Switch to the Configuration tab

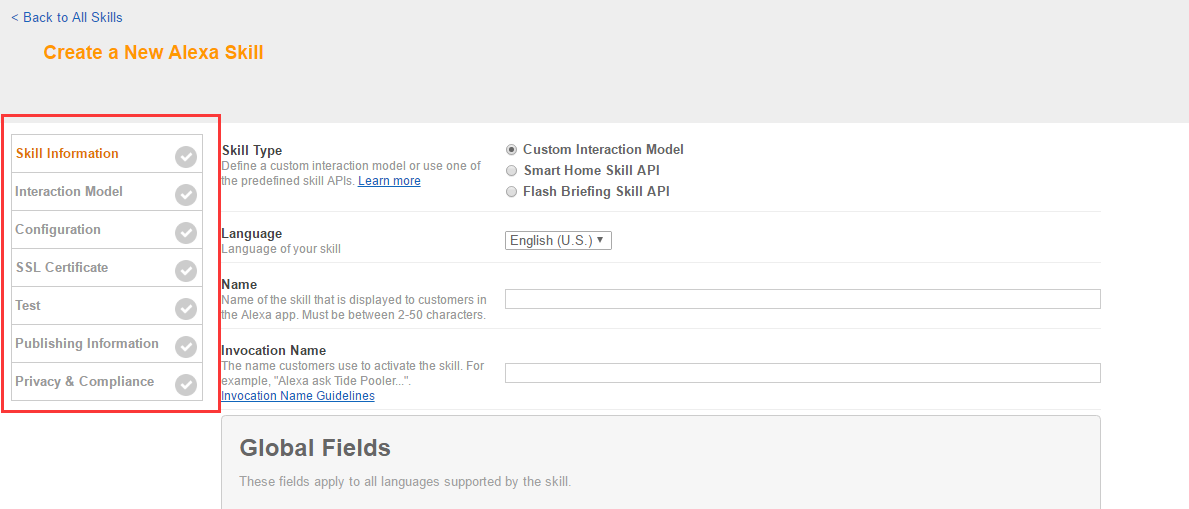(58, 230)
